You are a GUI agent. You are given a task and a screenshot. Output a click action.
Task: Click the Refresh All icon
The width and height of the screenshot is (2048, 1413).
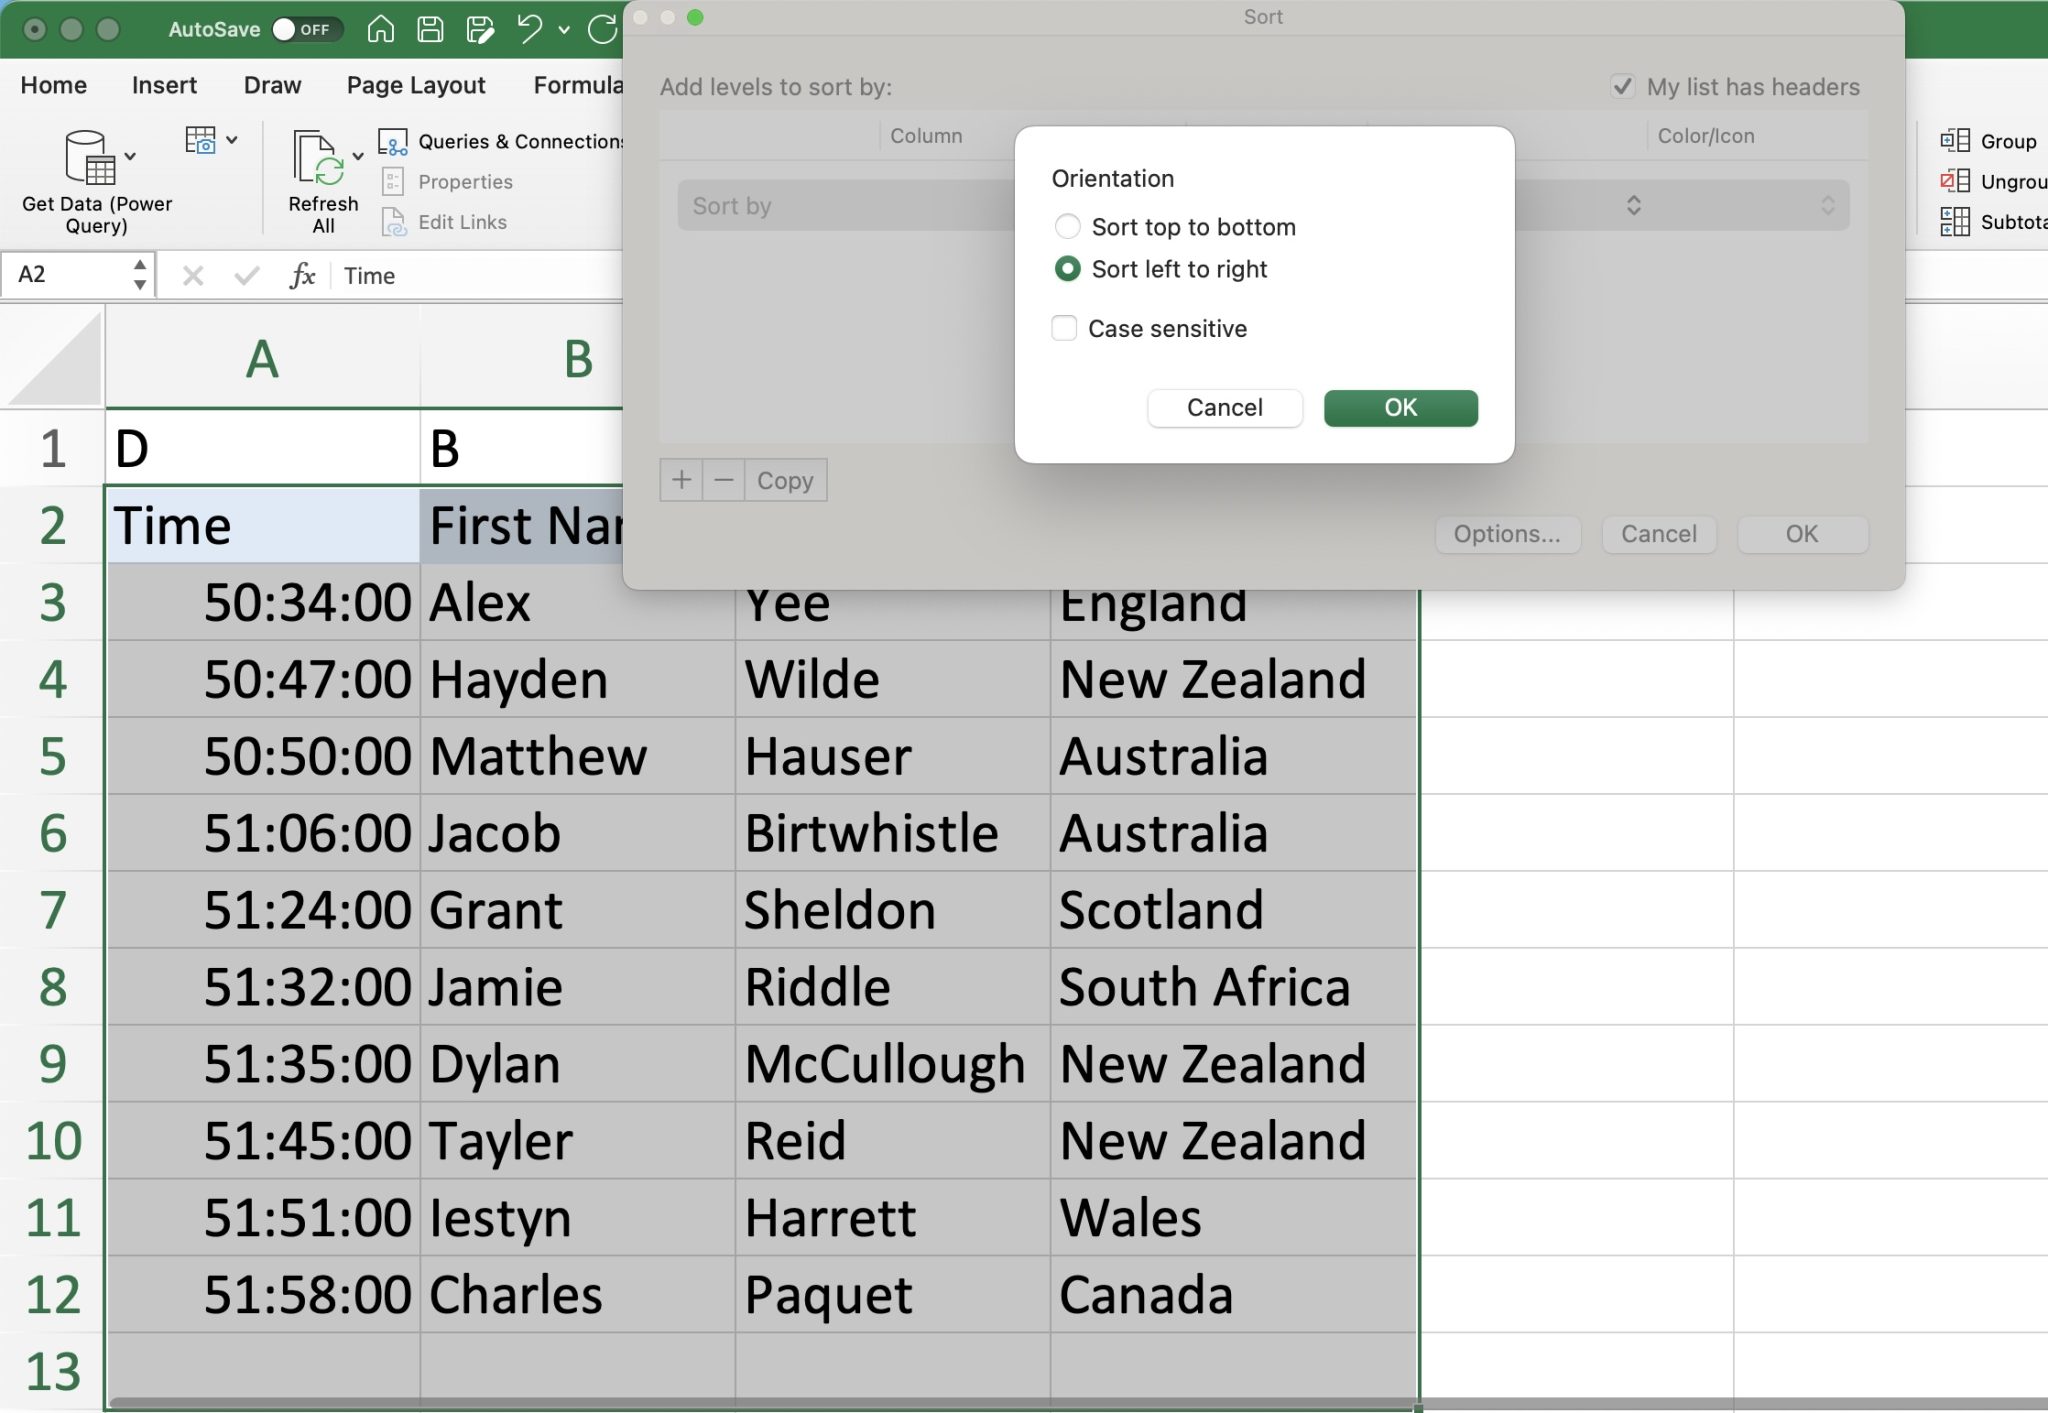click(x=322, y=180)
